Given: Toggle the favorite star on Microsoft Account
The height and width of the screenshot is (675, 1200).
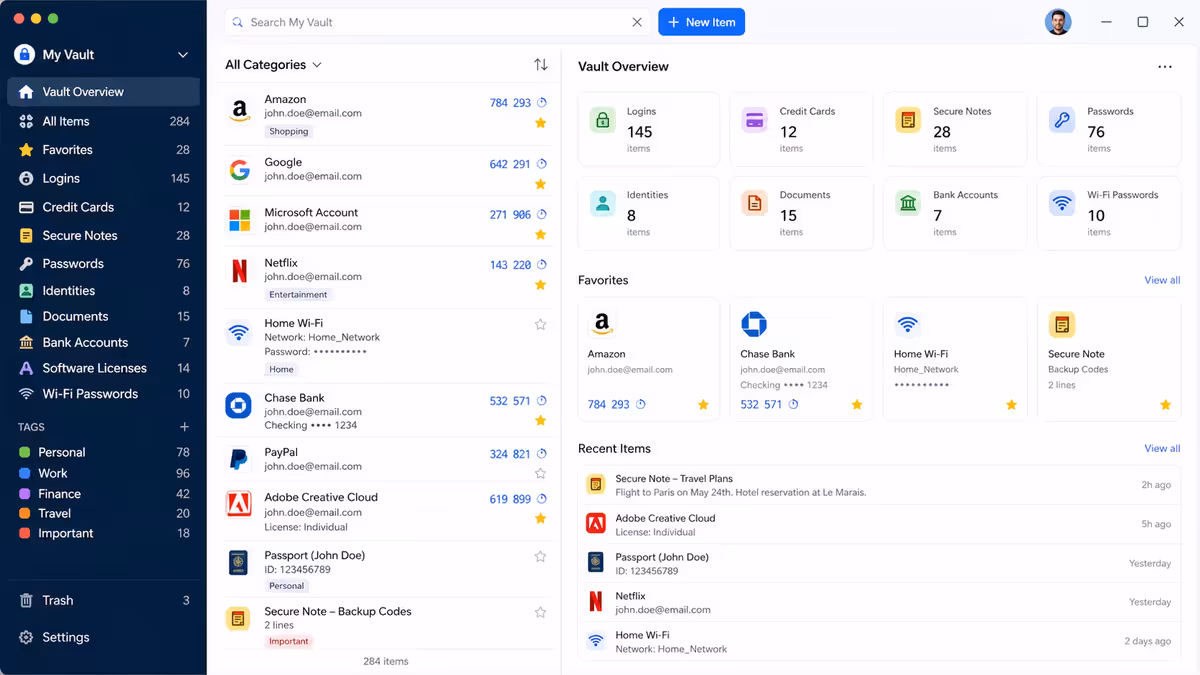Looking at the screenshot, I should click(541, 234).
